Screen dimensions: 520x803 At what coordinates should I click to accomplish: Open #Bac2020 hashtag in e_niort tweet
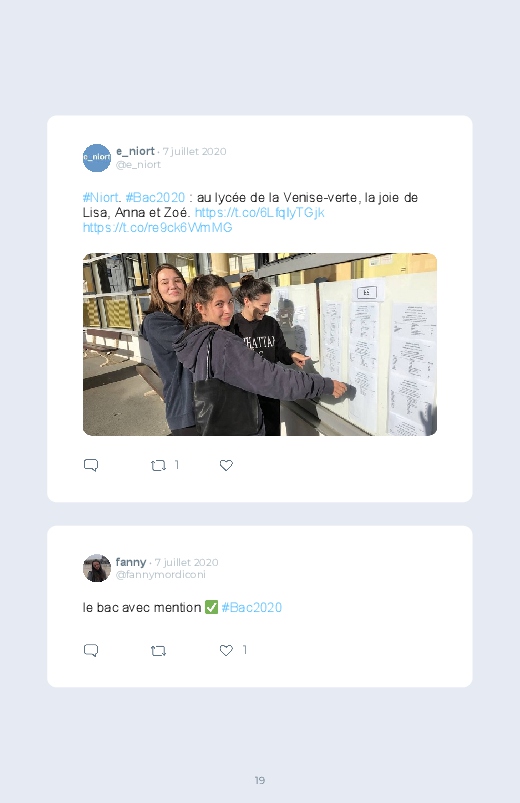155,198
